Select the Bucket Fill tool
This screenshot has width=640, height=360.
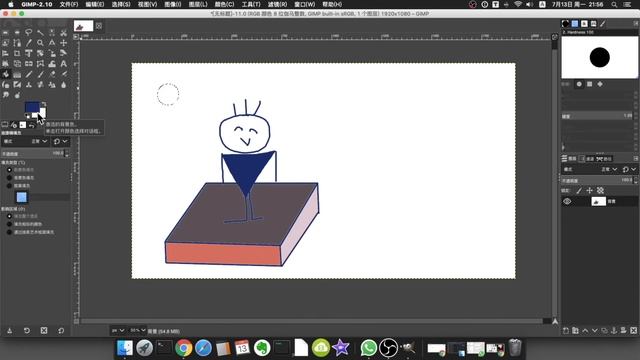[6, 74]
